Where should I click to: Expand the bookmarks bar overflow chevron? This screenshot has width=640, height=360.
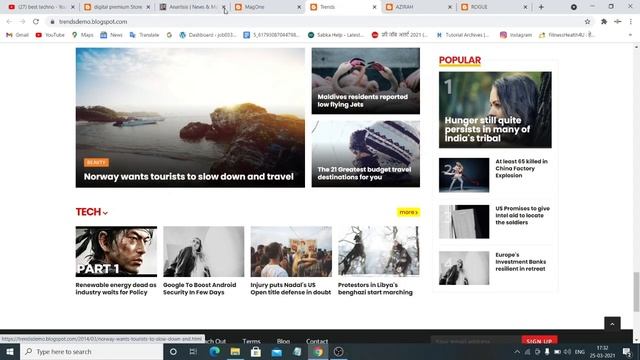pos(630,35)
